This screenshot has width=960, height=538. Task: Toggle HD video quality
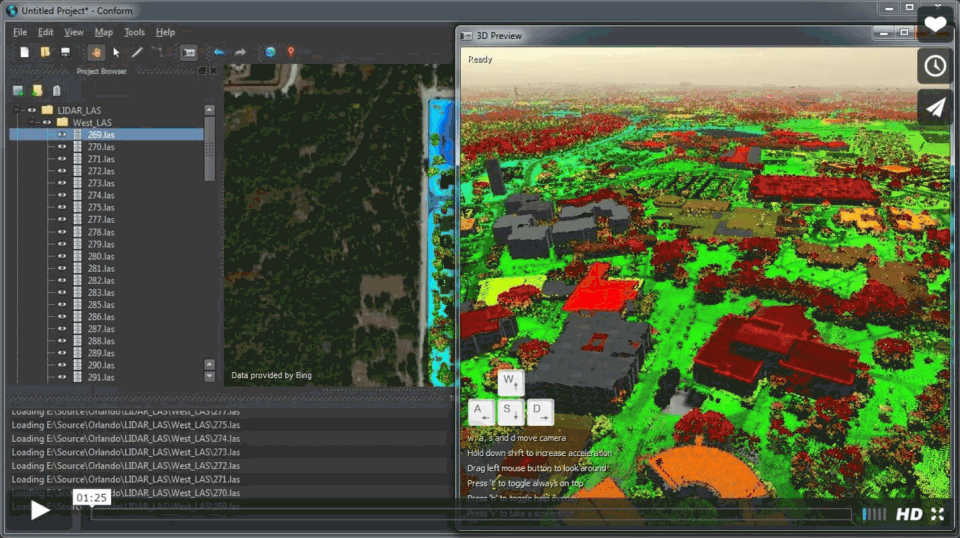[908, 514]
